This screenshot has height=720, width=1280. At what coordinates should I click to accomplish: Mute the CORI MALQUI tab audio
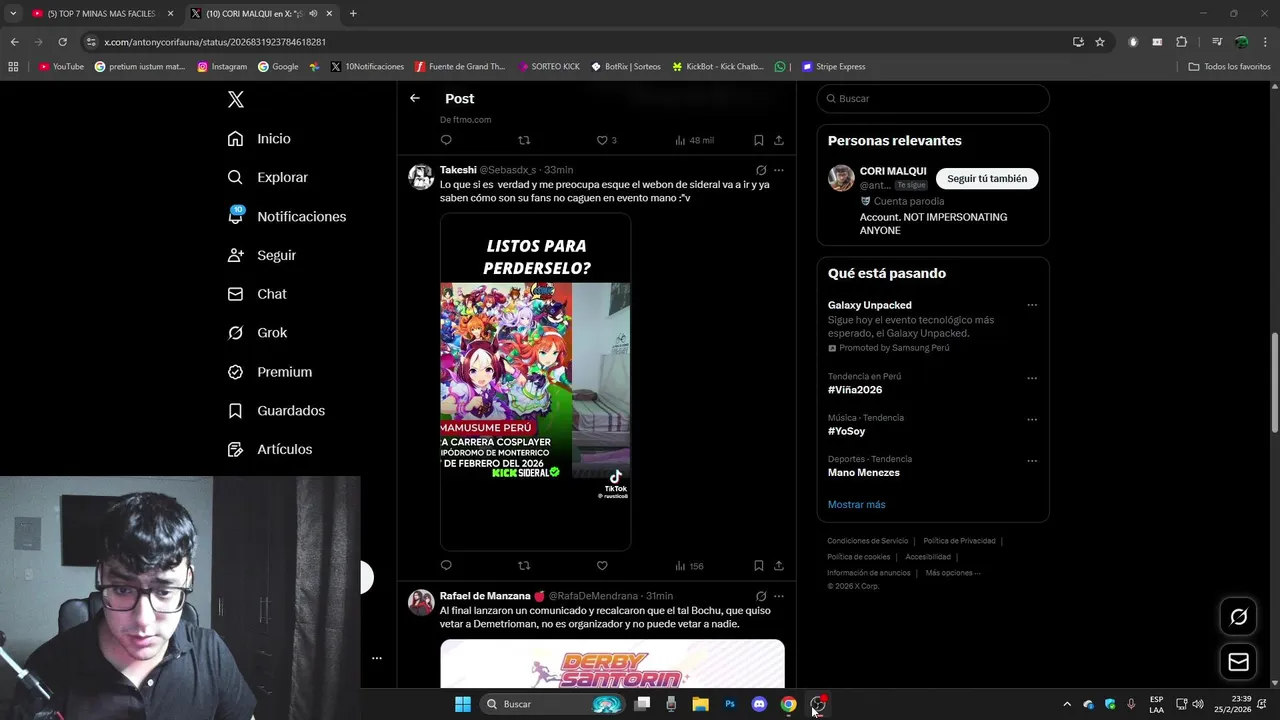tap(313, 14)
